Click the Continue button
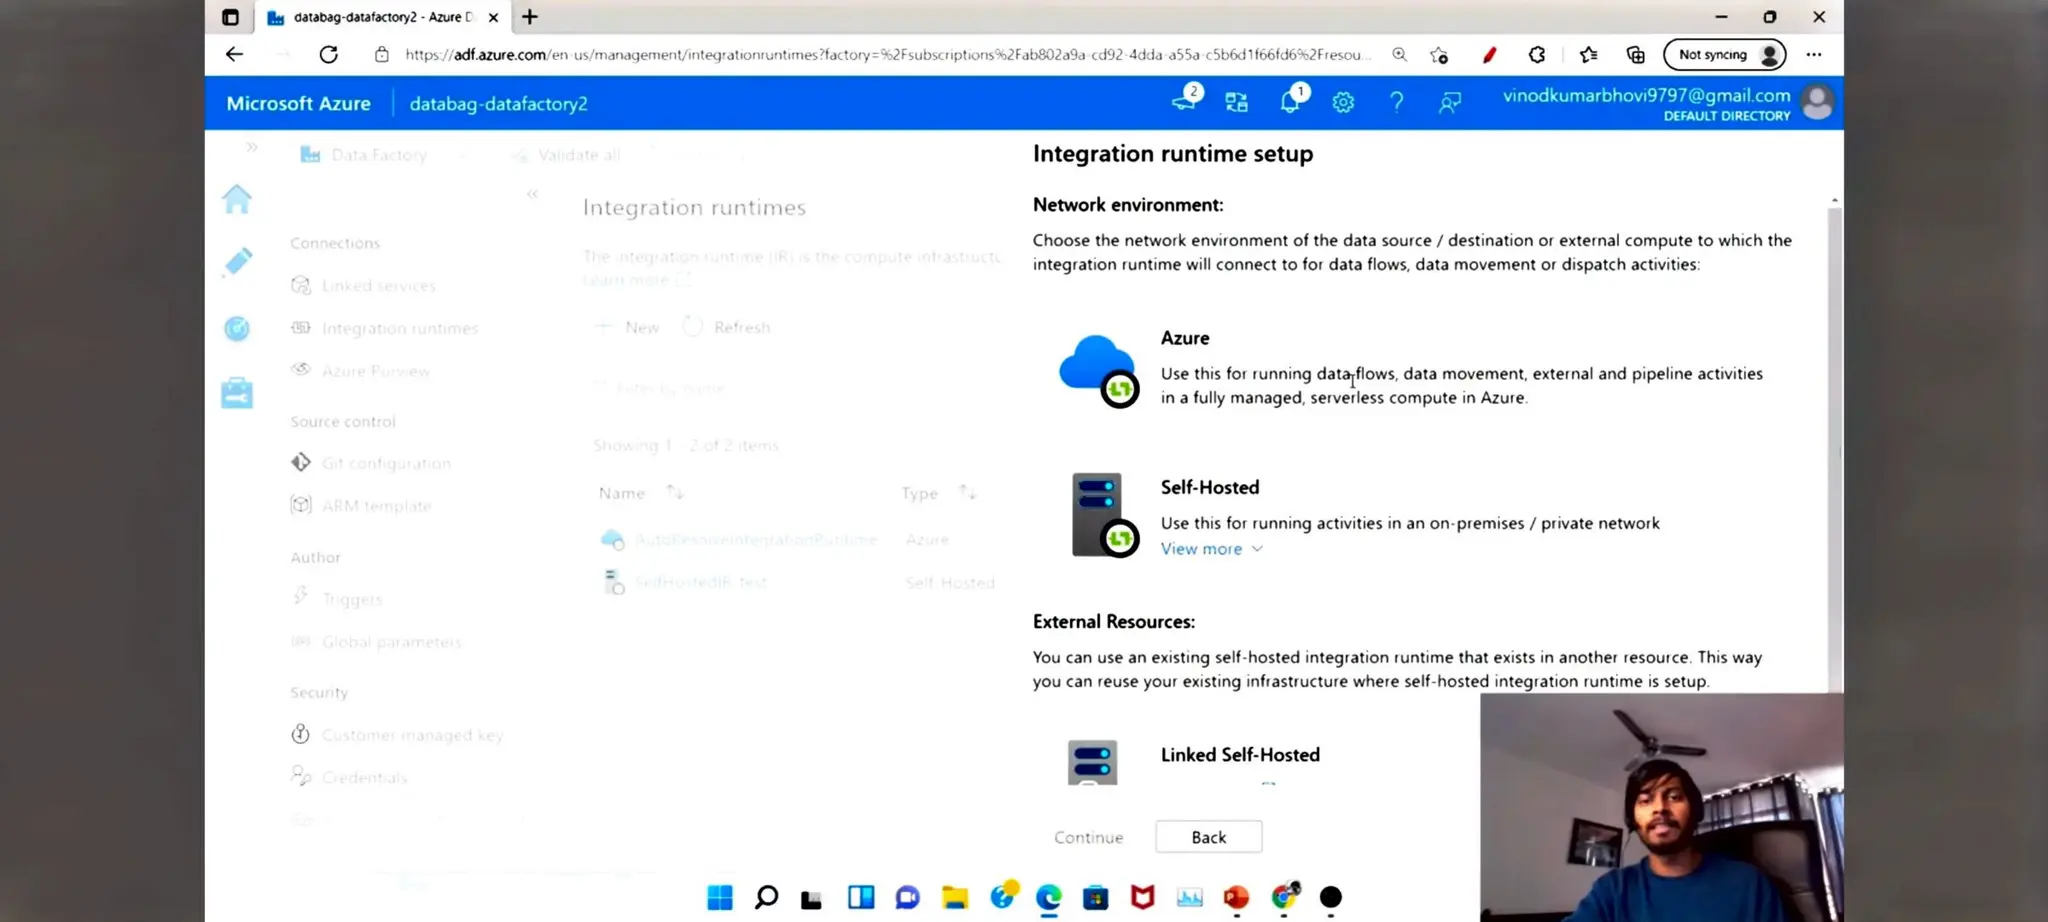Viewport: 2048px width, 922px height. [x=1088, y=837]
